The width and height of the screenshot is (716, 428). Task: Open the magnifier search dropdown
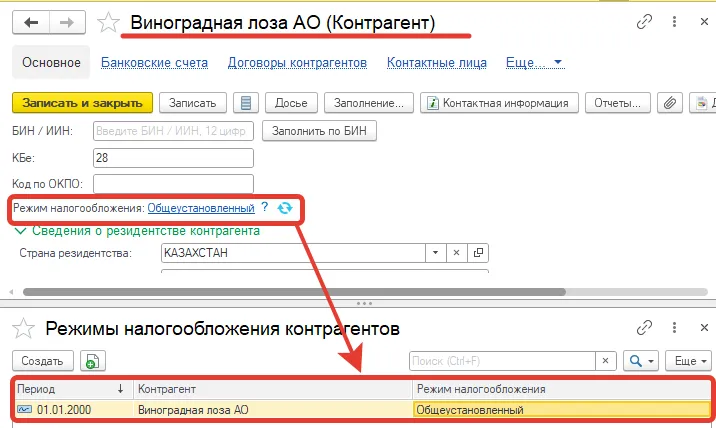pyautogui.click(x=641, y=361)
